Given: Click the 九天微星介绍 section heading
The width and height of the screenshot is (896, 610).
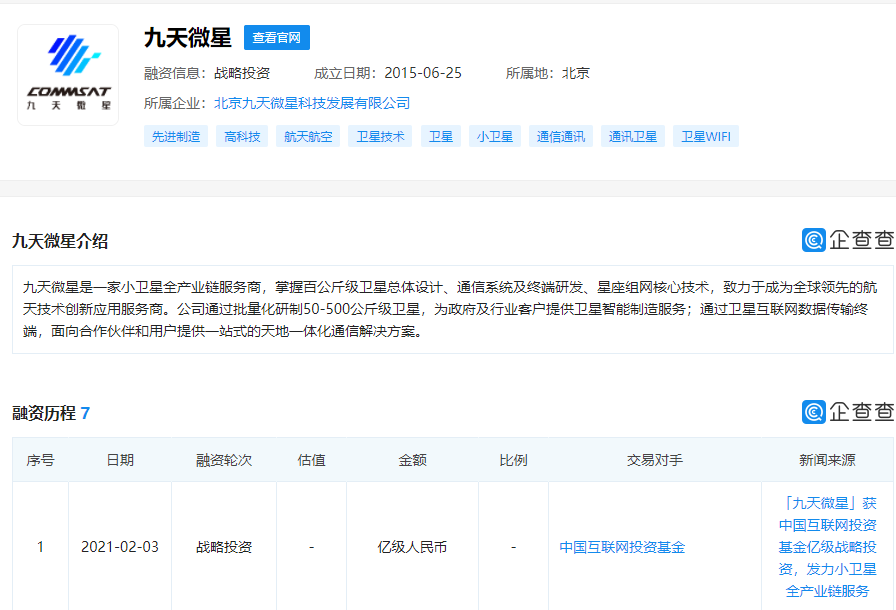Looking at the screenshot, I should click(60, 241).
